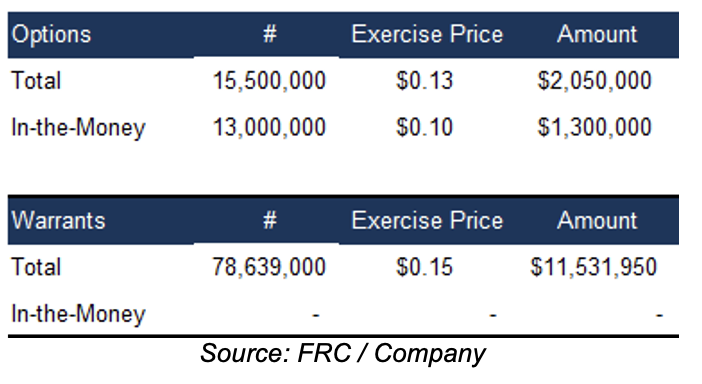Click the $0.10 exercise price cell
Image resolution: width=702 pixels, height=384 pixels.
click(424, 127)
